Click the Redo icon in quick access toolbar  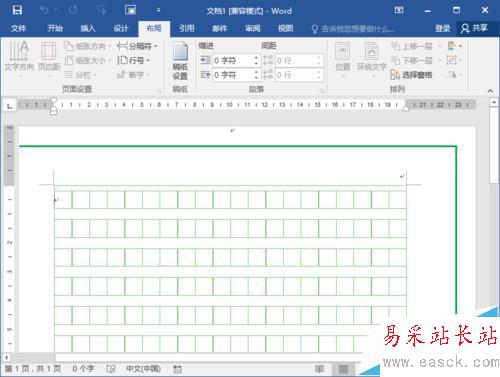coord(73,10)
